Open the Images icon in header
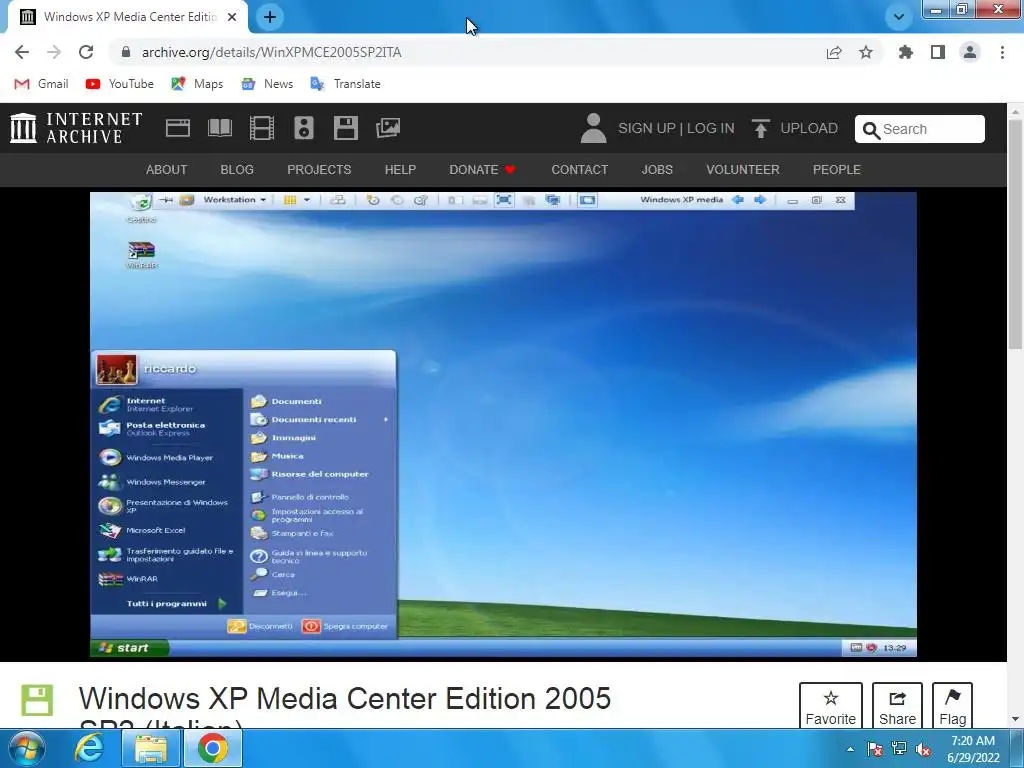 pyautogui.click(x=388, y=128)
